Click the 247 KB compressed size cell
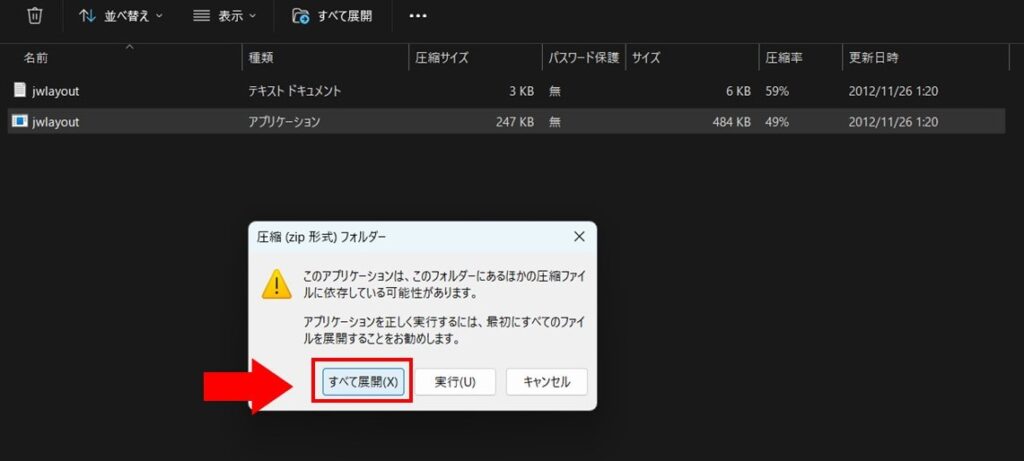Screen dimensions: 1024x461 515,122
